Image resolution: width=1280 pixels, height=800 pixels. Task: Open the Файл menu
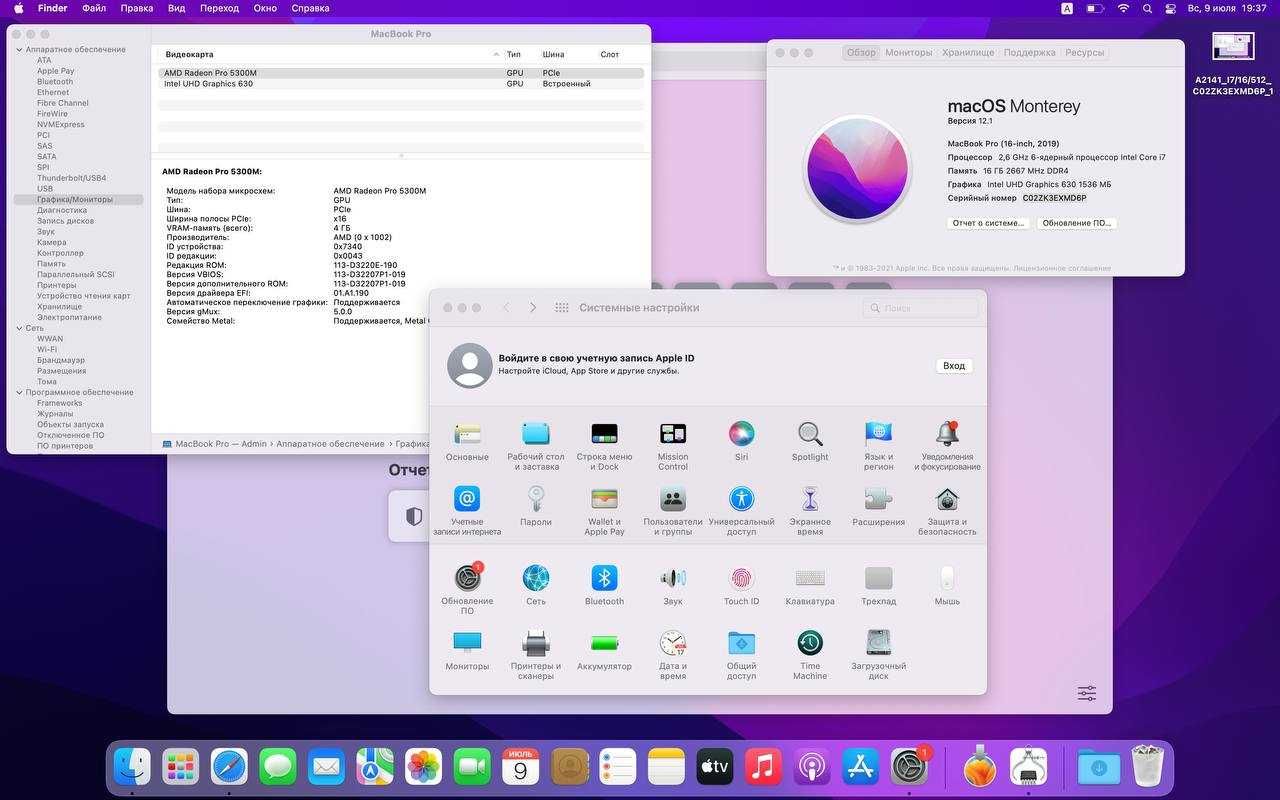coord(94,8)
